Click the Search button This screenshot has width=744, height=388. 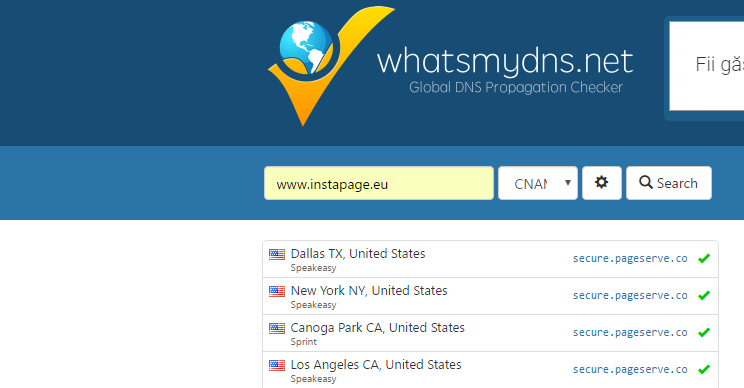point(669,183)
